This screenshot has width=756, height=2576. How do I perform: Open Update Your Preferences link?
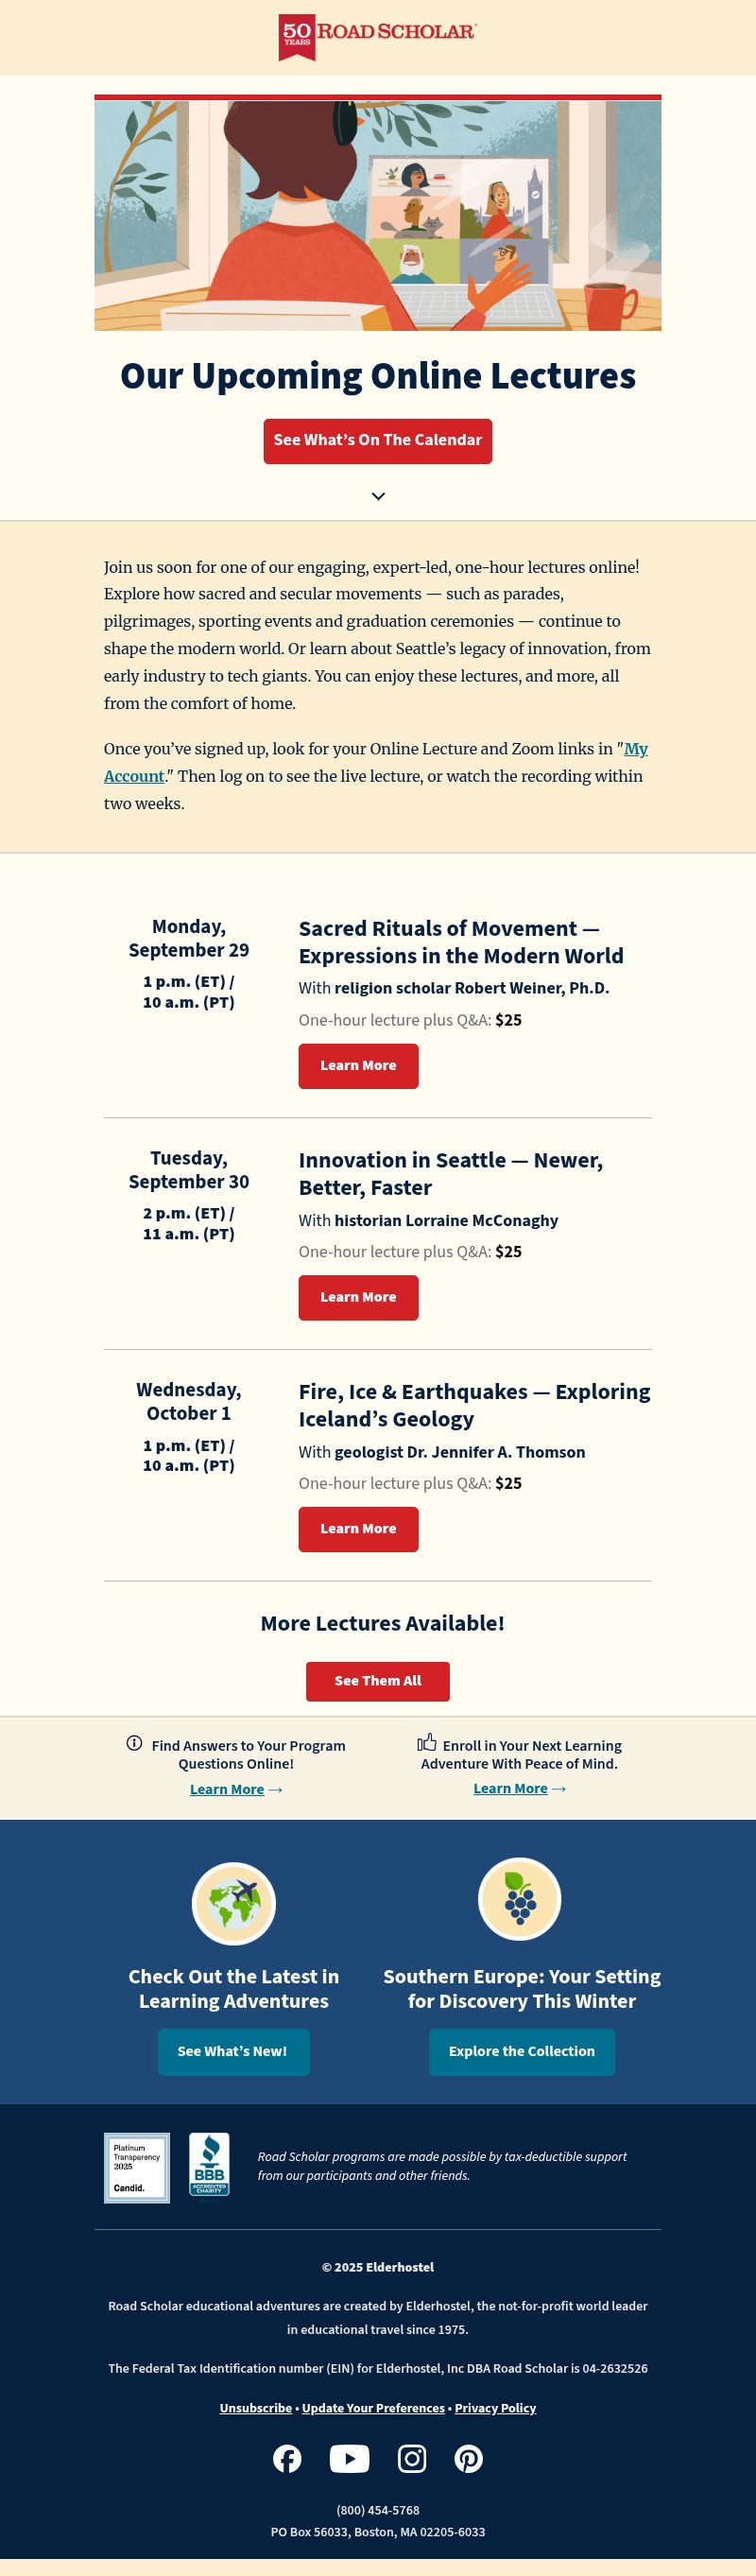[373, 2408]
